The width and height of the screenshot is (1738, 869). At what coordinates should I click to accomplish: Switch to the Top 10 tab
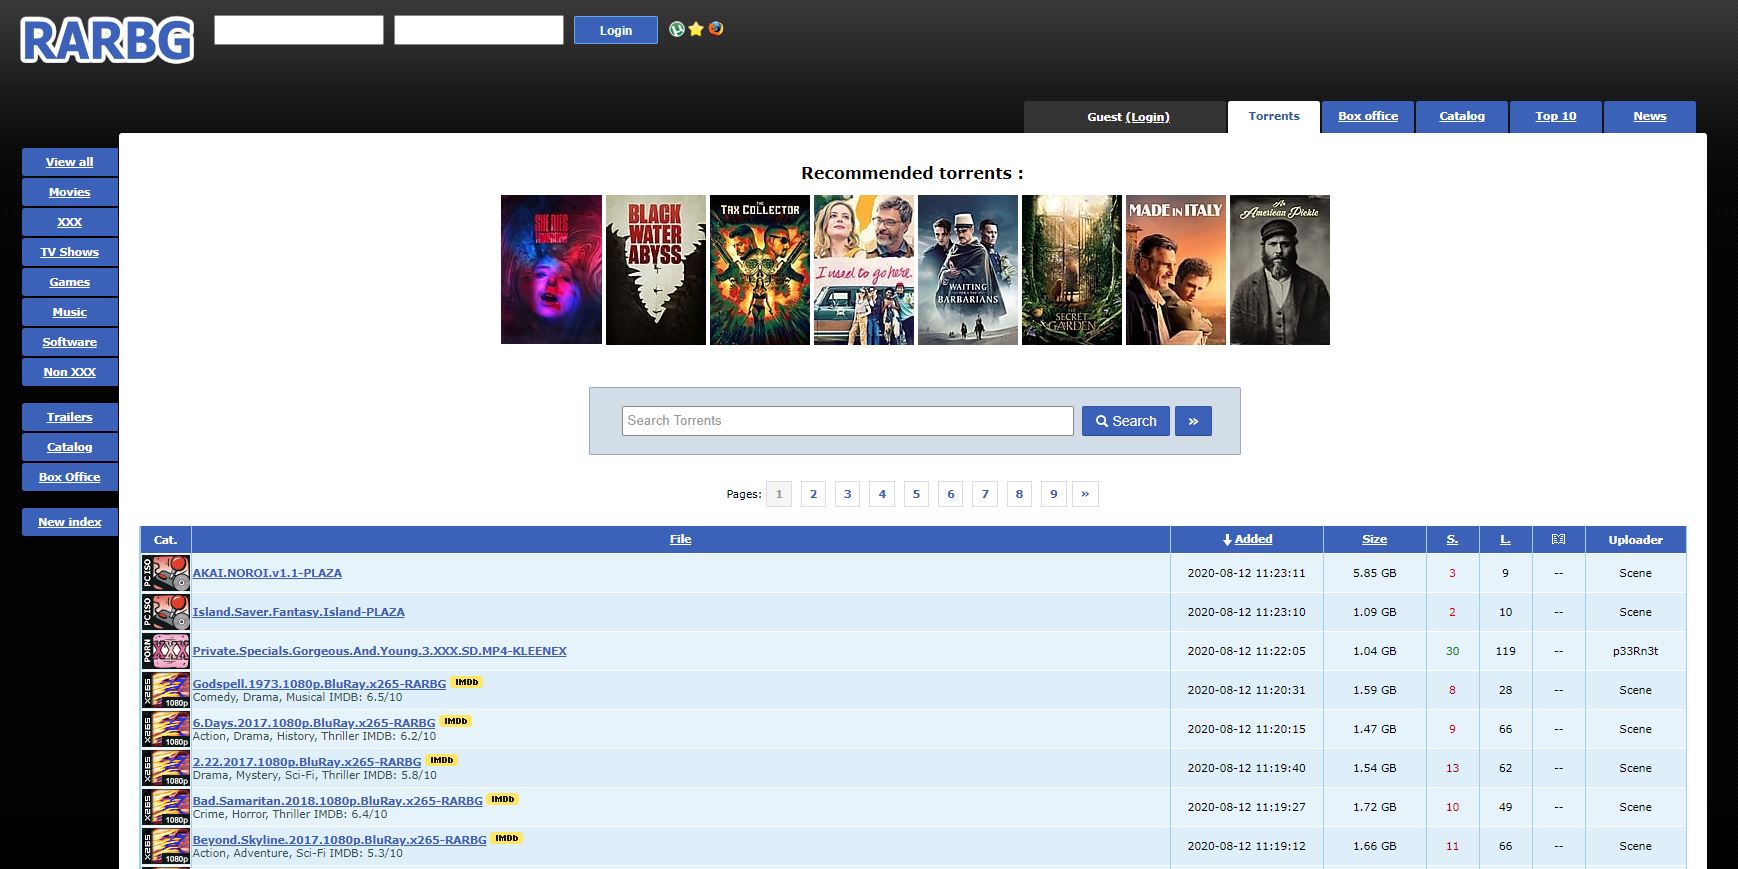pyautogui.click(x=1555, y=116)
